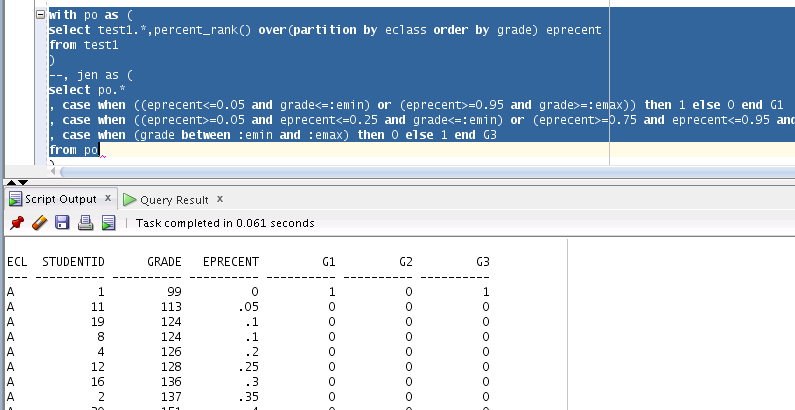Image resolution: width=795 pixels, height=410 pixels.
Task: Click the 'Task completed in 0.061 seconds' message
Action: click(225, 223)
